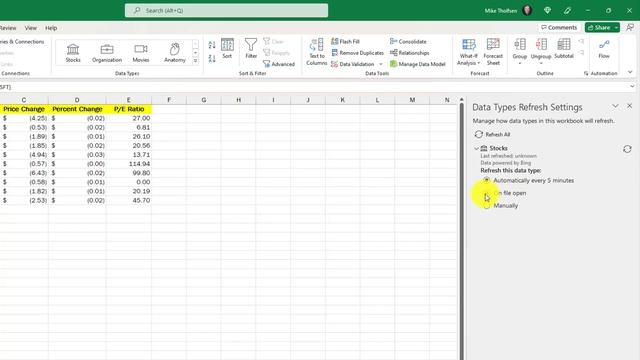
Task: Select the Price Change header cell
Action: (24, 109)
